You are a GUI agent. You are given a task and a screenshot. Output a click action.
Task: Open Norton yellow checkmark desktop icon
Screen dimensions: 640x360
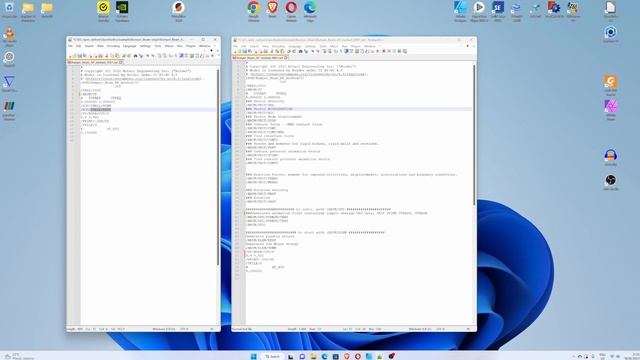click(103, 8)
